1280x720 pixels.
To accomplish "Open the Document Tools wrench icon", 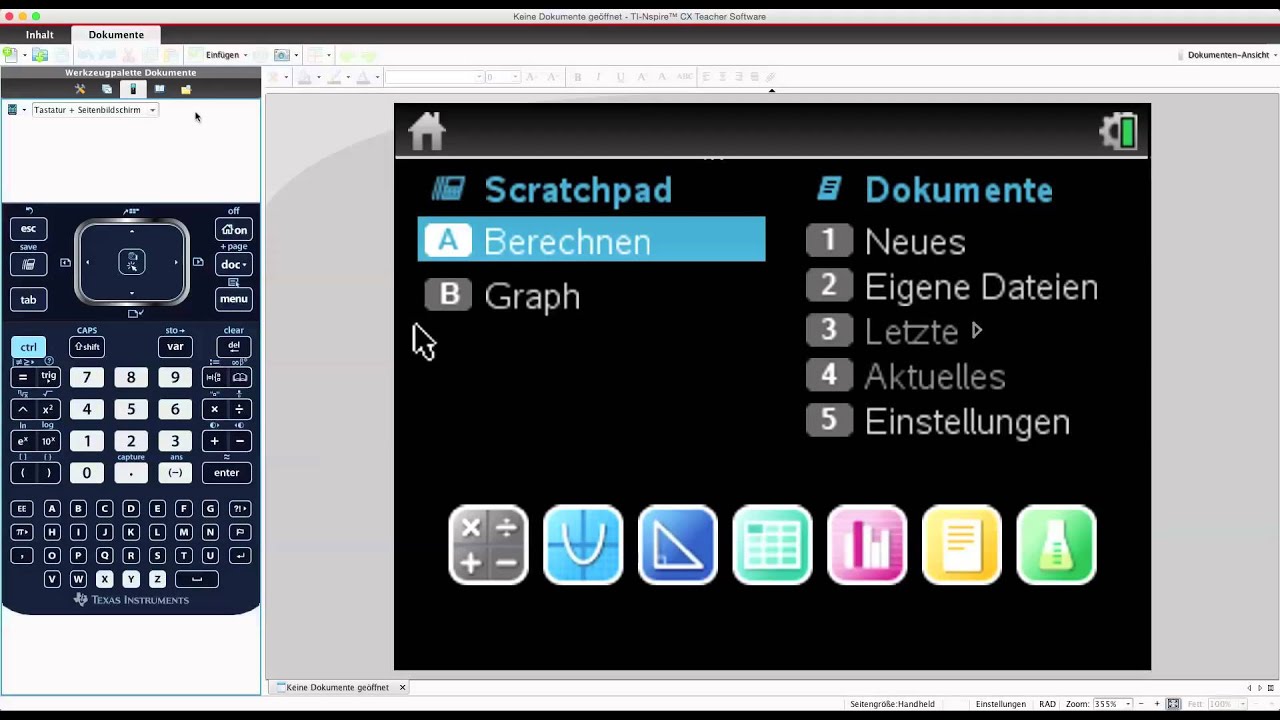I will click(x=80, y=89).
